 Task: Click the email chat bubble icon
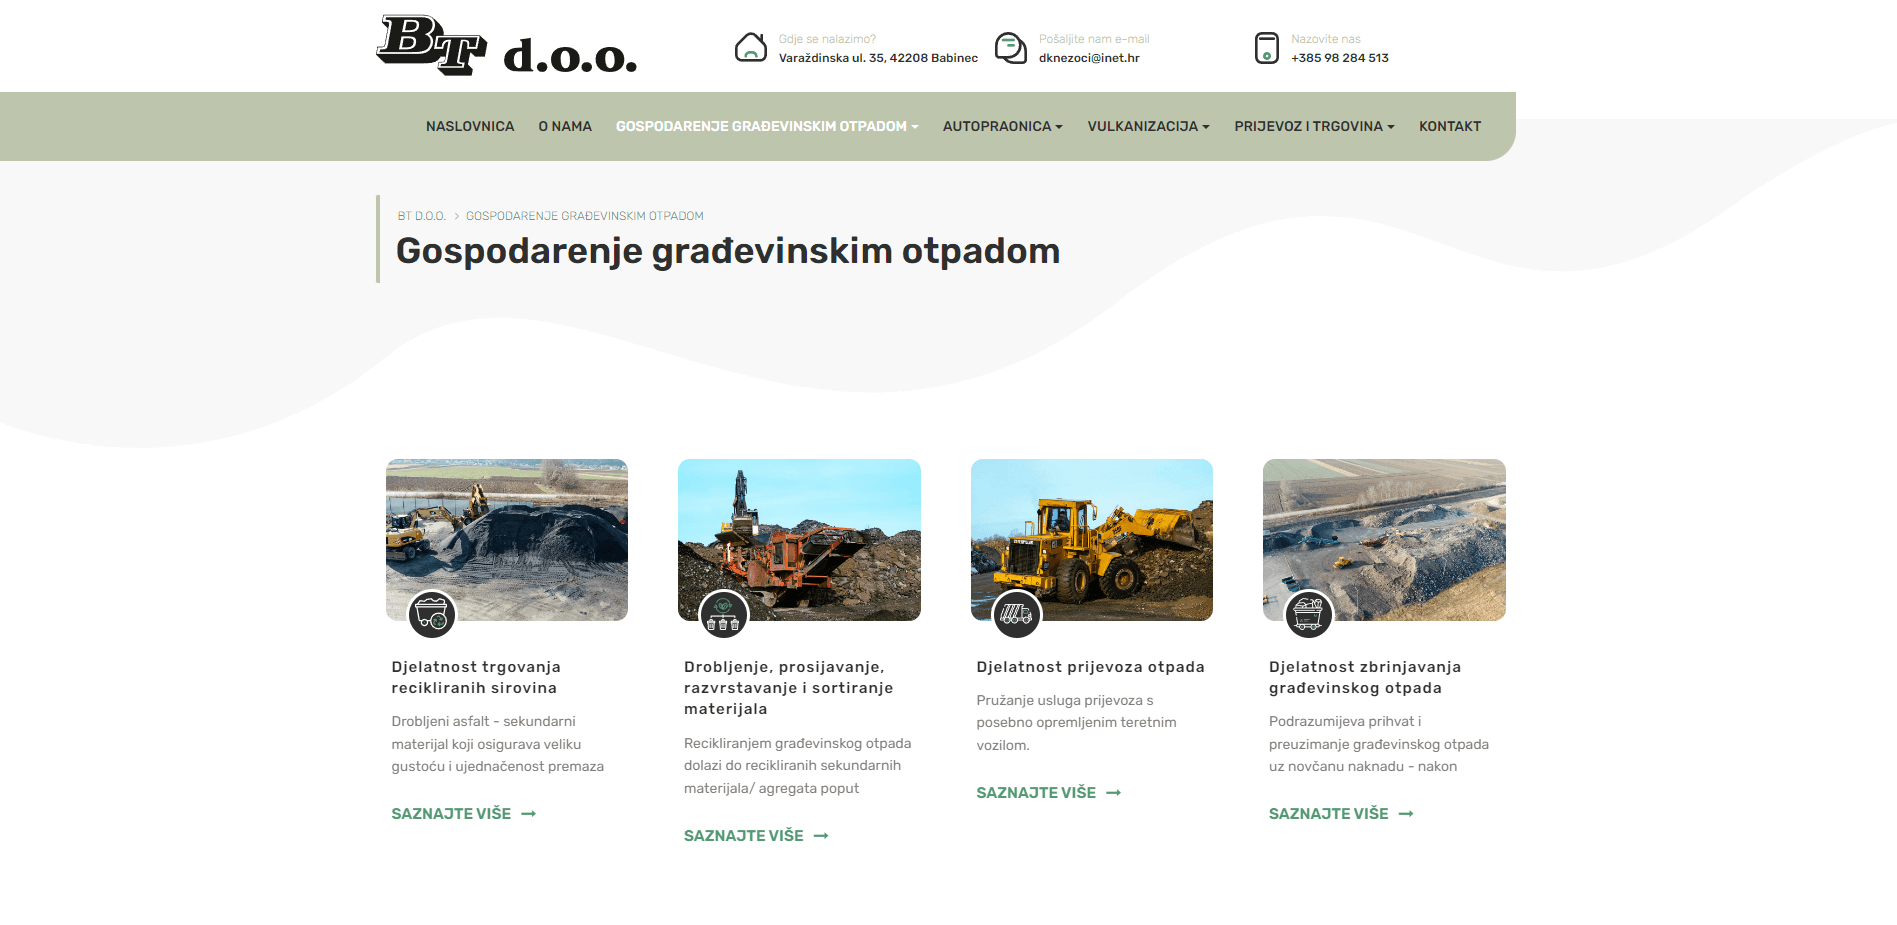coord(1010,47)
